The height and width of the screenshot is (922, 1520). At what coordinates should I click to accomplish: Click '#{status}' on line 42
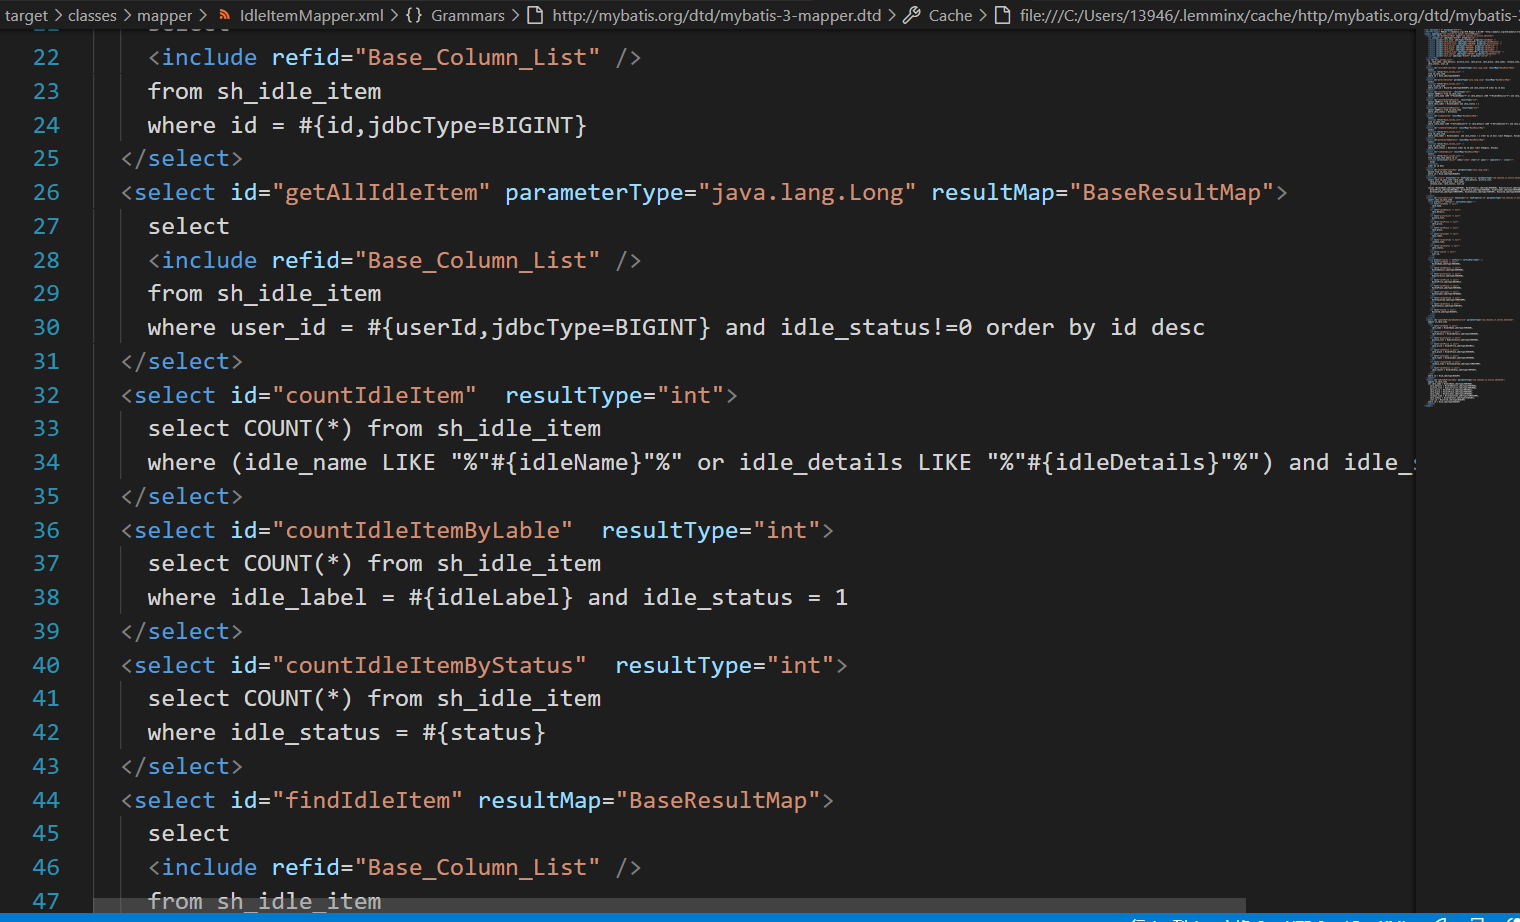point(484,733)
